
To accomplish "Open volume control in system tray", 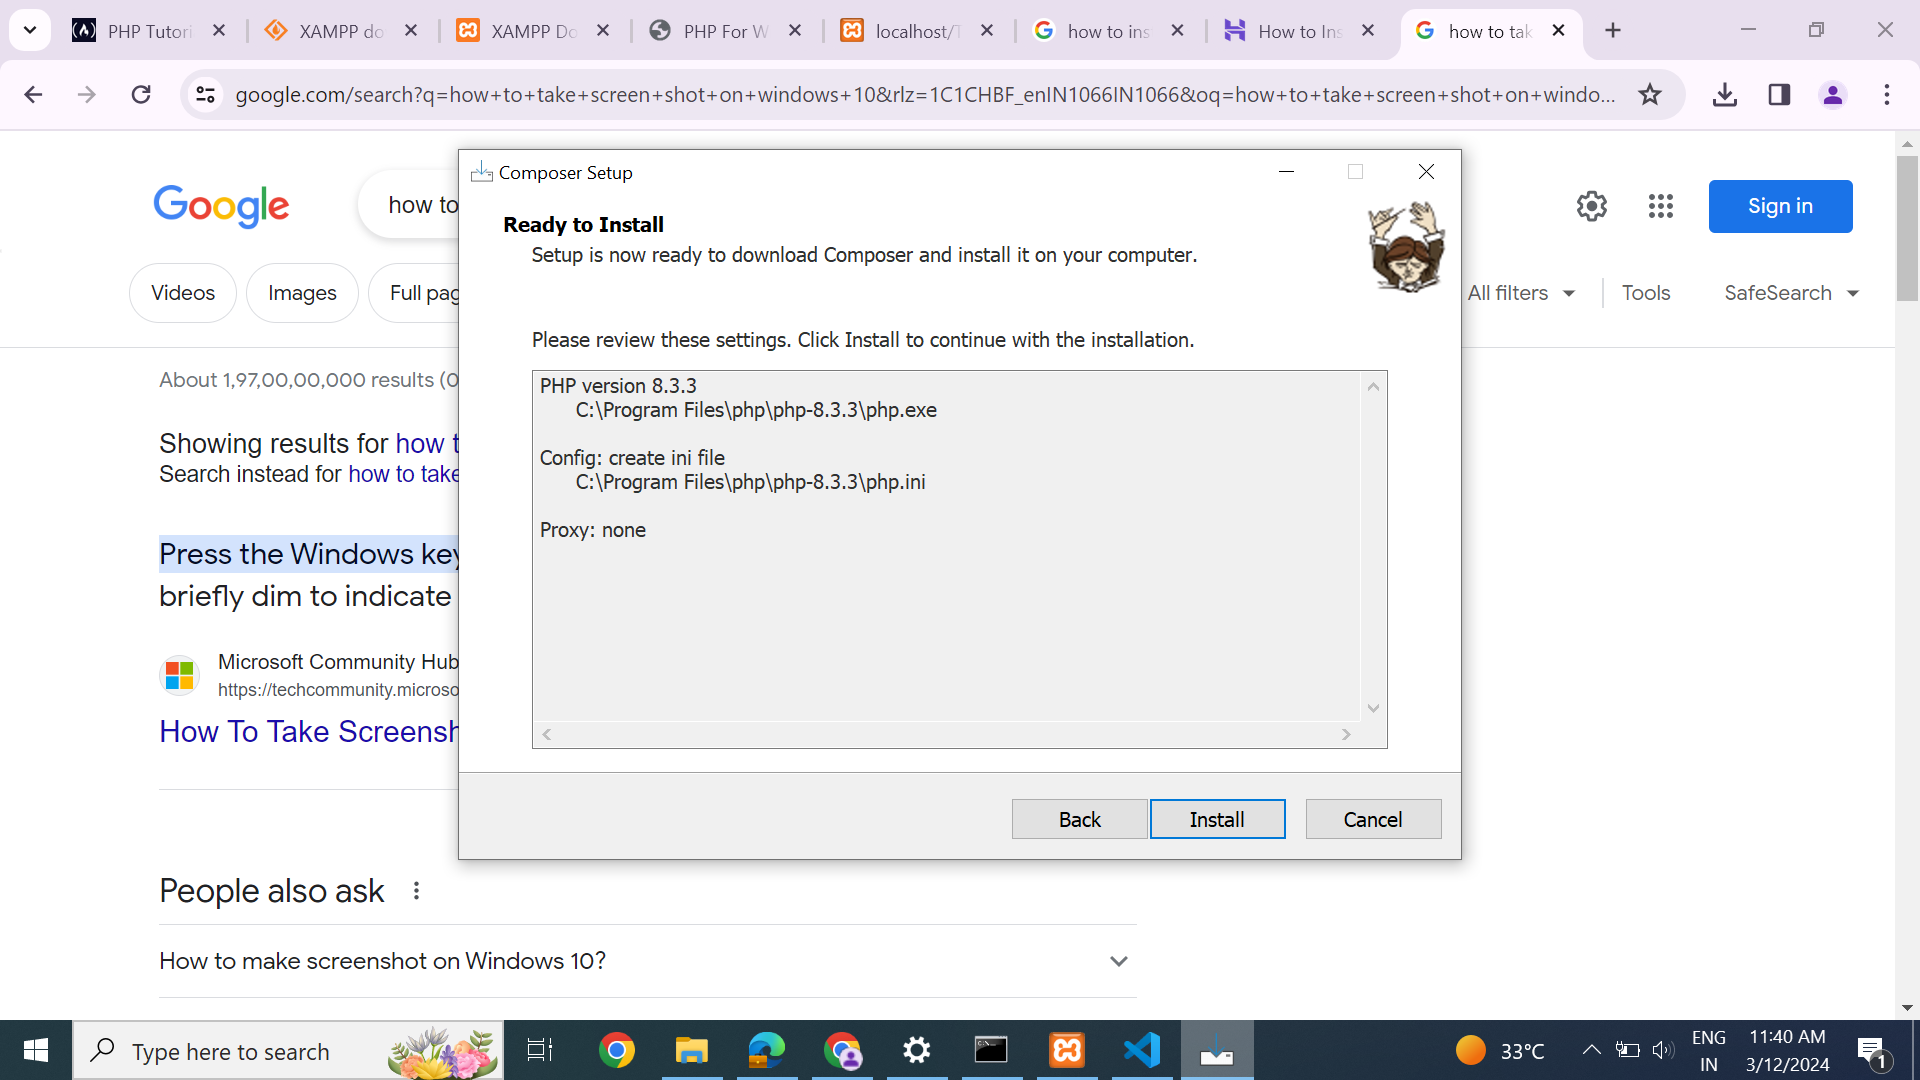I will pyautogui.click(x=1663, y=1050).
